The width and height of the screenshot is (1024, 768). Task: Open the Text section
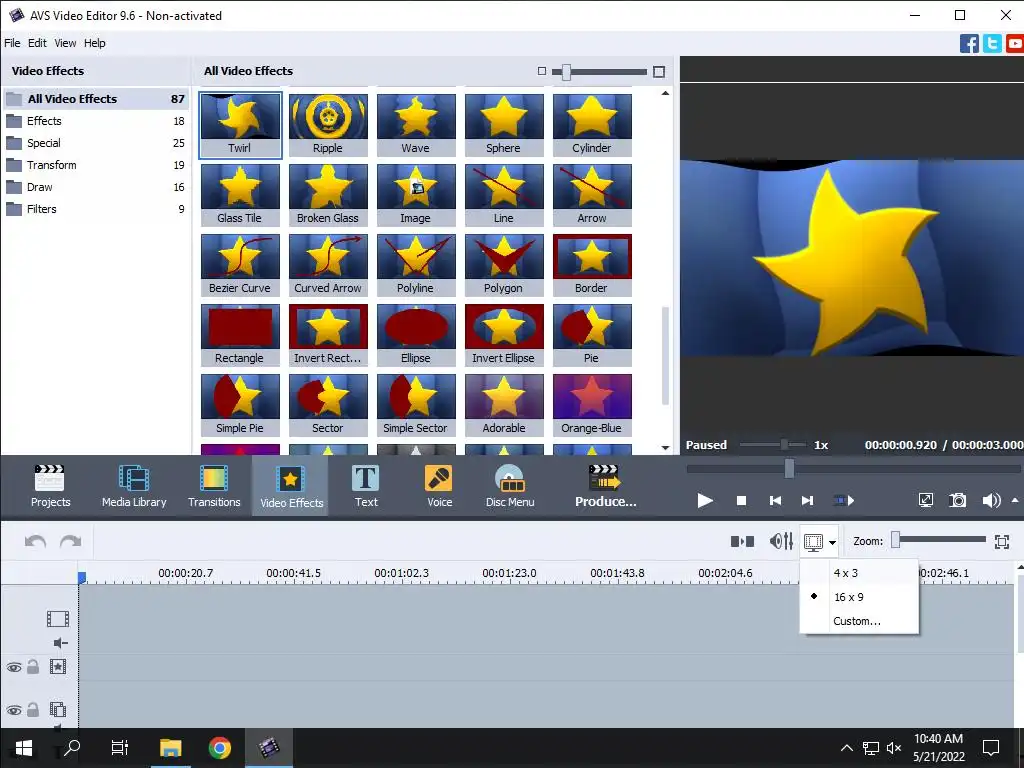coord(366,485)
